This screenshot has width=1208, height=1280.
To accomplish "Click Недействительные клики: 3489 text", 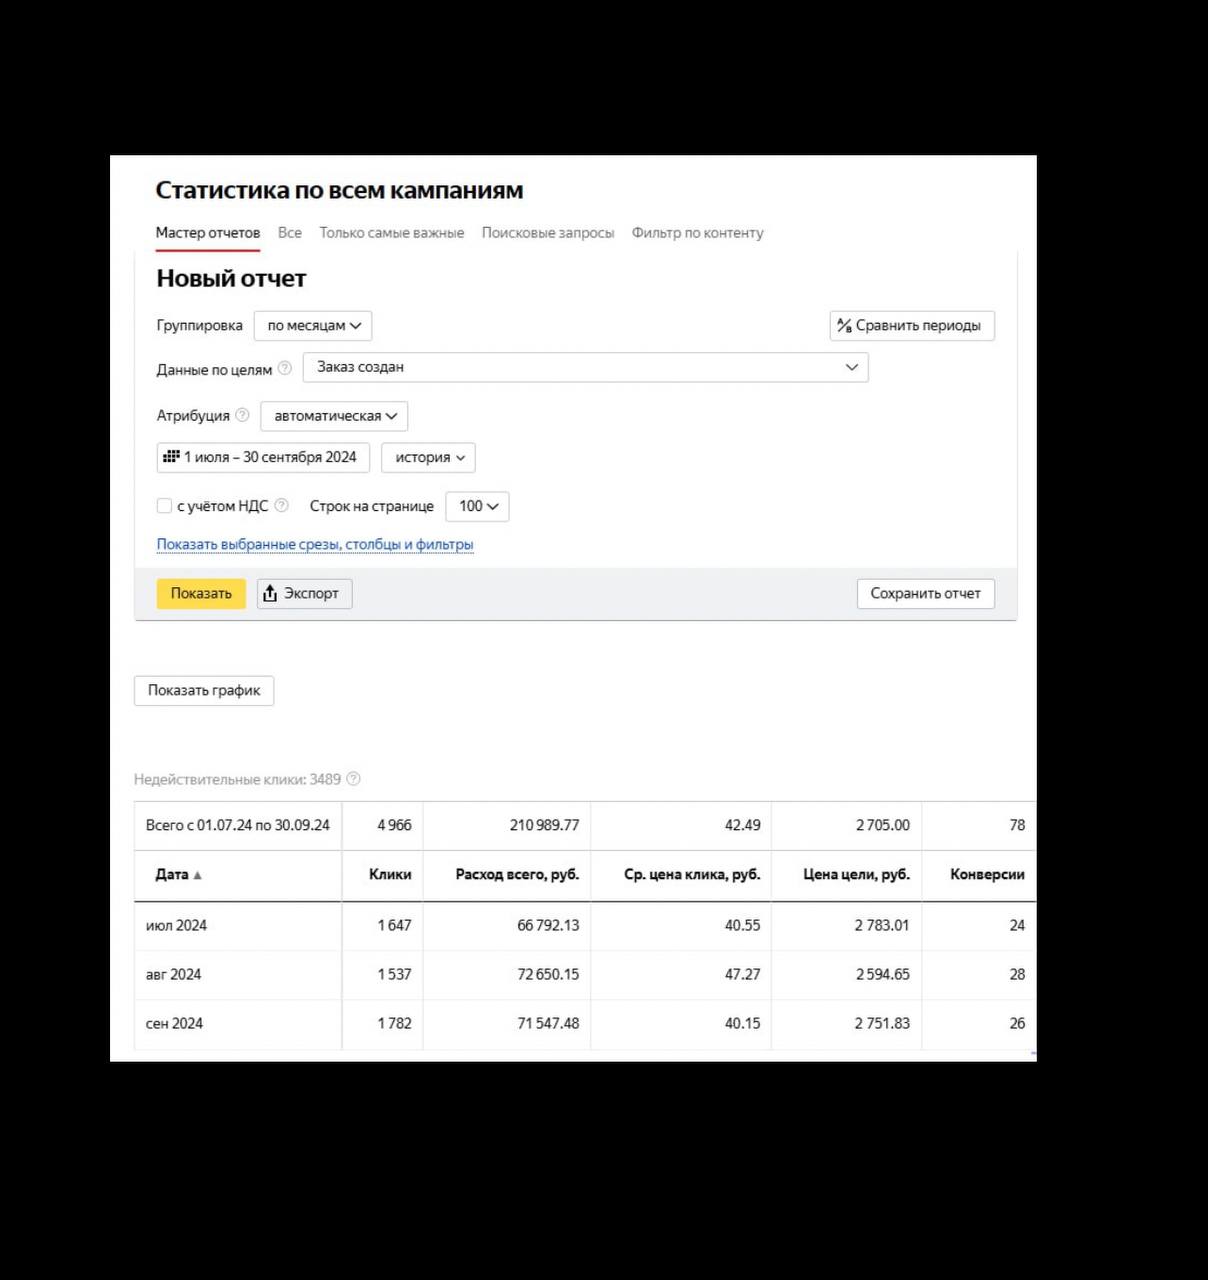I will tap(238, 780).
